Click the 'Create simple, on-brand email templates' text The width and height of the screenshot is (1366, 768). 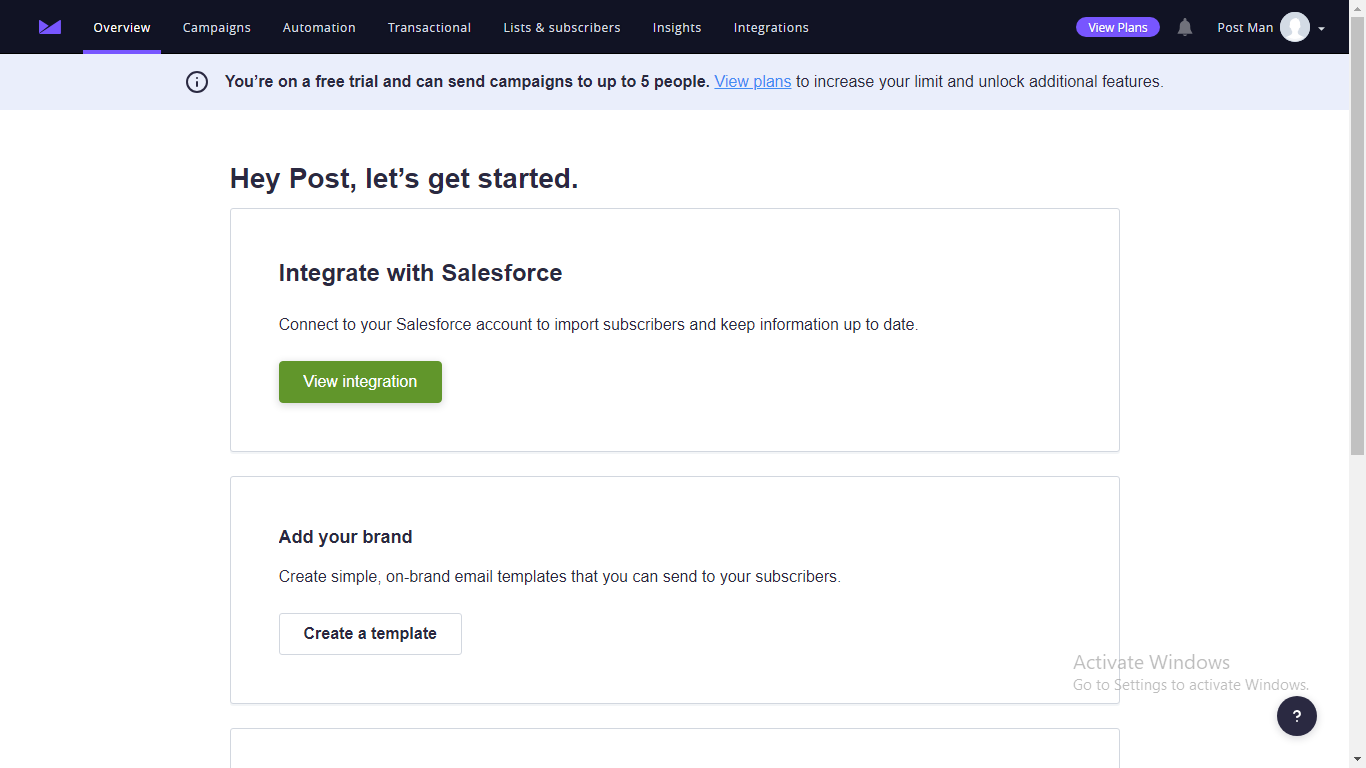(x=559, y=577)
